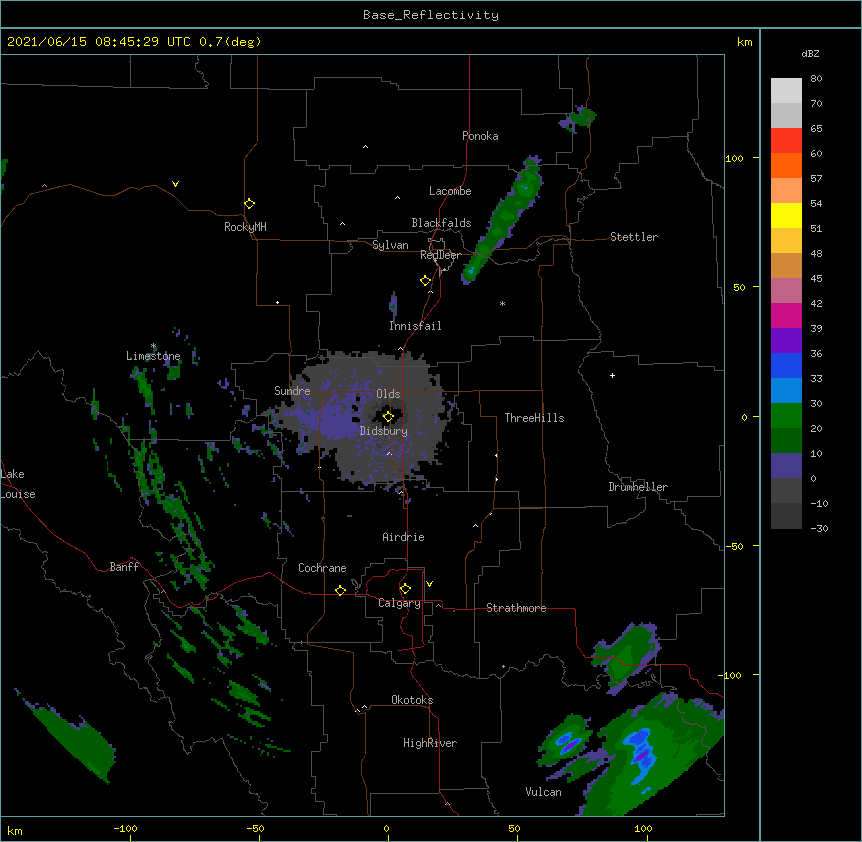
Task: Click the yellow 54 dBZ legend color
Action: pos(786,215)
